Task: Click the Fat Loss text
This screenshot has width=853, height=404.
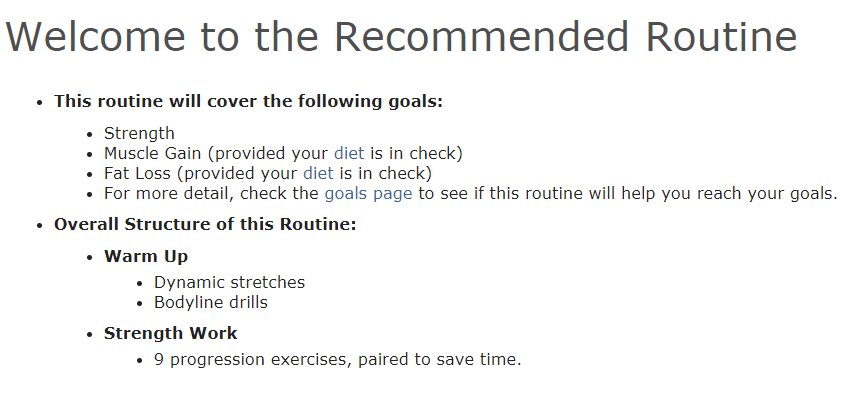Action: (x=137, y=173)
